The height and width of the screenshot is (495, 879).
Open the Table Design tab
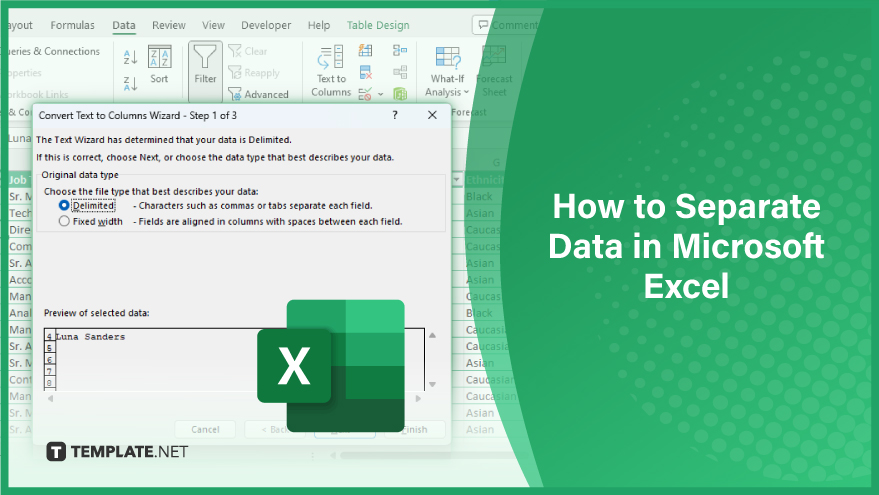click(378, 25)
